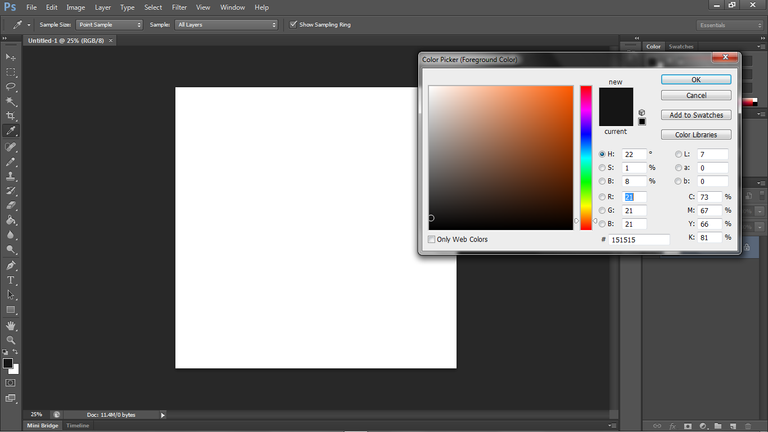The width and height of the screenshot is (768, 432).
Task: Select the History Brush tool
Action: click(x=10, y=191)
